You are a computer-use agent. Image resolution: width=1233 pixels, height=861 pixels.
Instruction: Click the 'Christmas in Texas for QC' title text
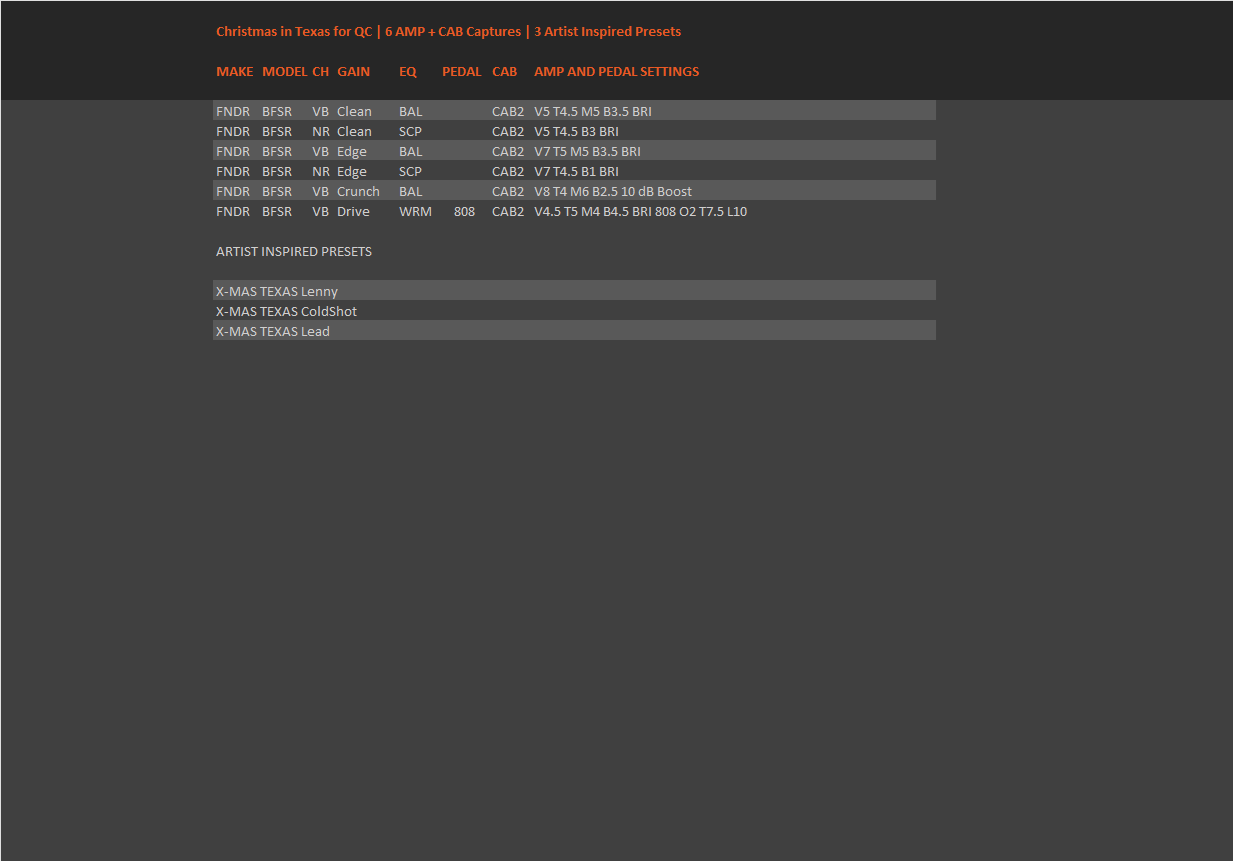[x=294, y=32]
